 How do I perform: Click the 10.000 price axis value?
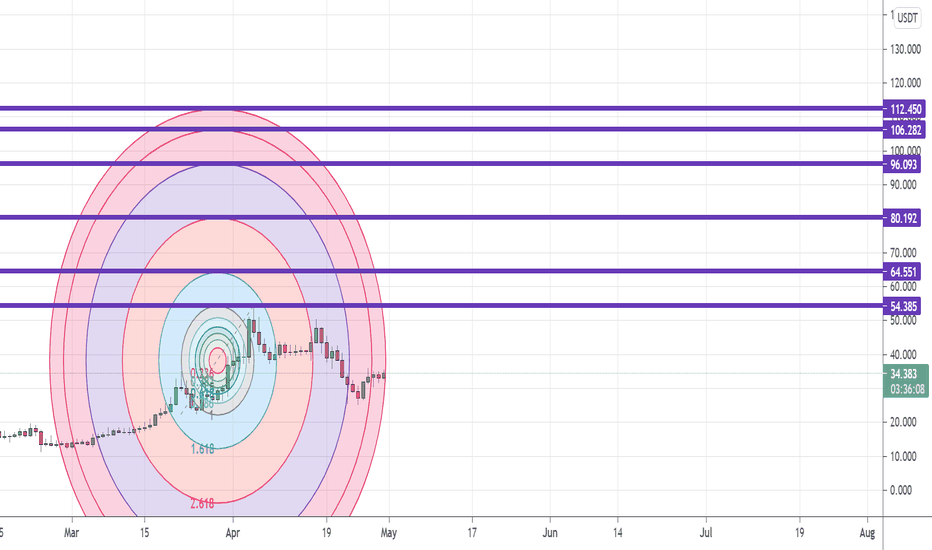(903, 456)
